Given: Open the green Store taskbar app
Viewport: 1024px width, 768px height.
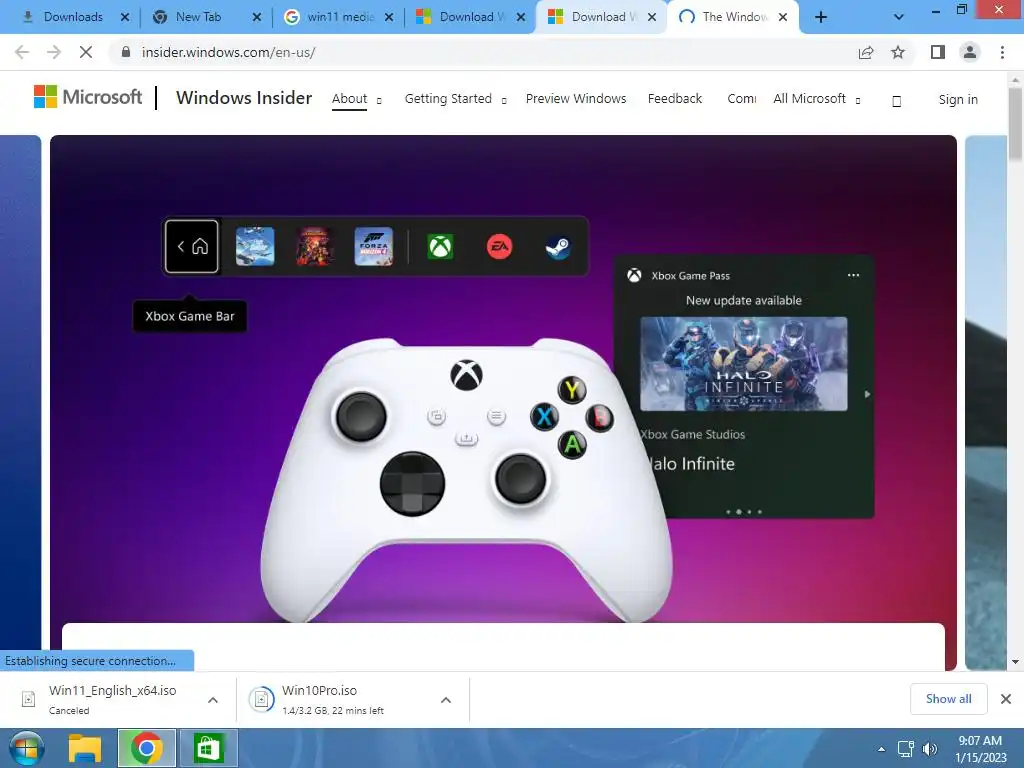Looking at the screenshot, I should (208, 748).
